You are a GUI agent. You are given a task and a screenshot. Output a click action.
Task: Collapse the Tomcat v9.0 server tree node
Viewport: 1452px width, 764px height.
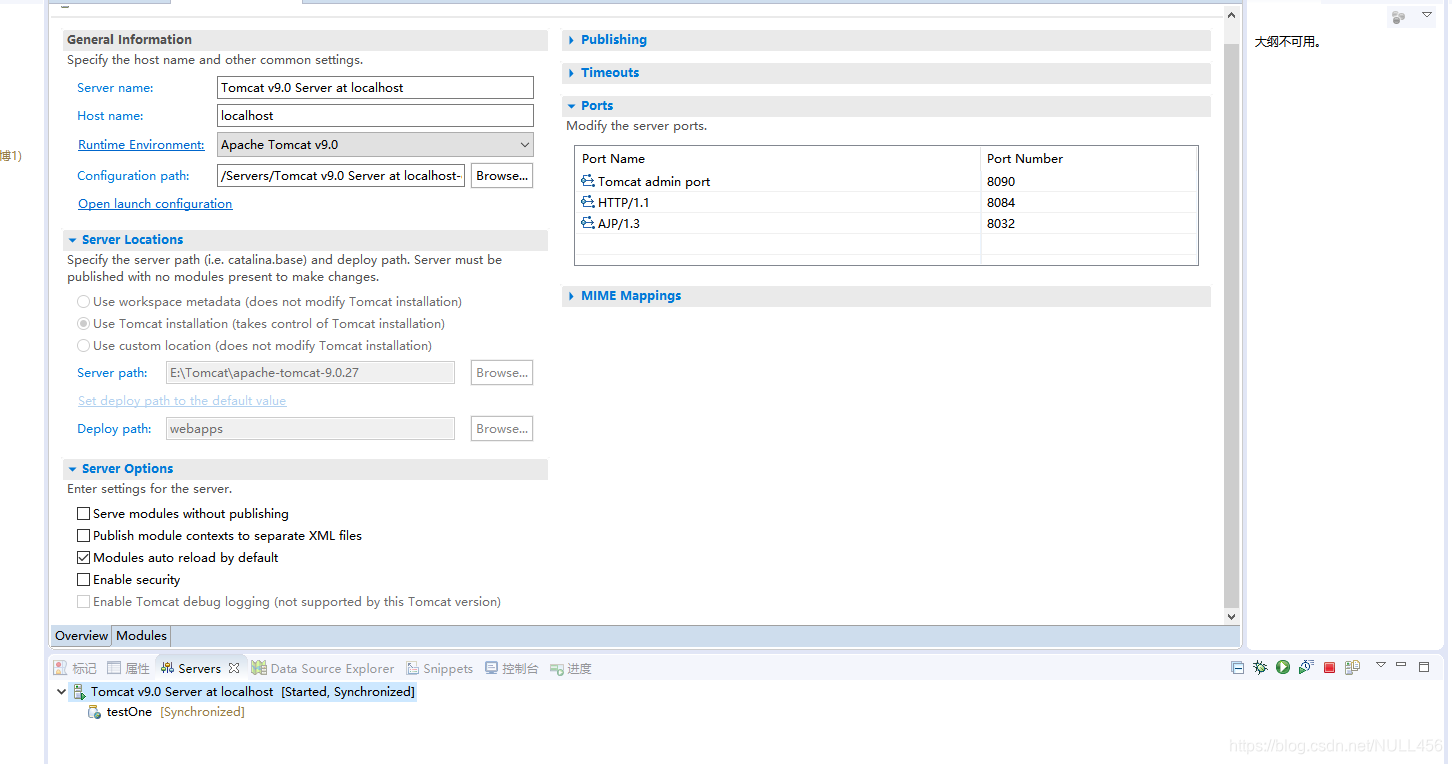click(61, 692)
